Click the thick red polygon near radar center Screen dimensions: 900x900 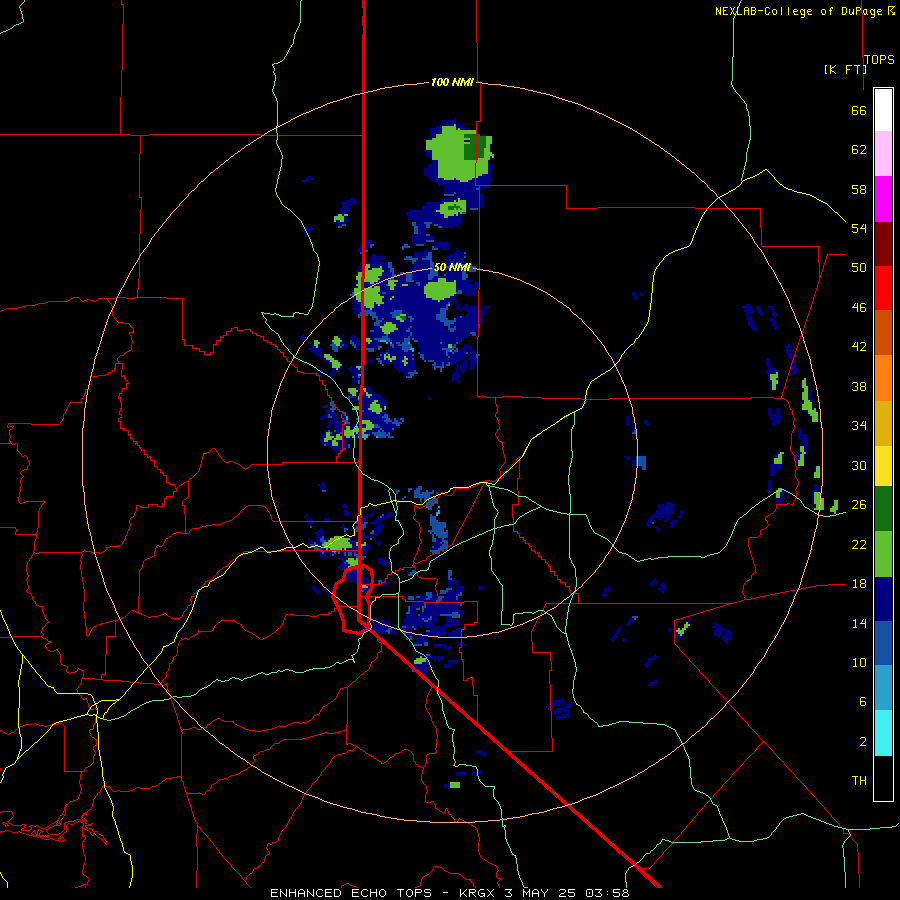(x=354, y=599)
